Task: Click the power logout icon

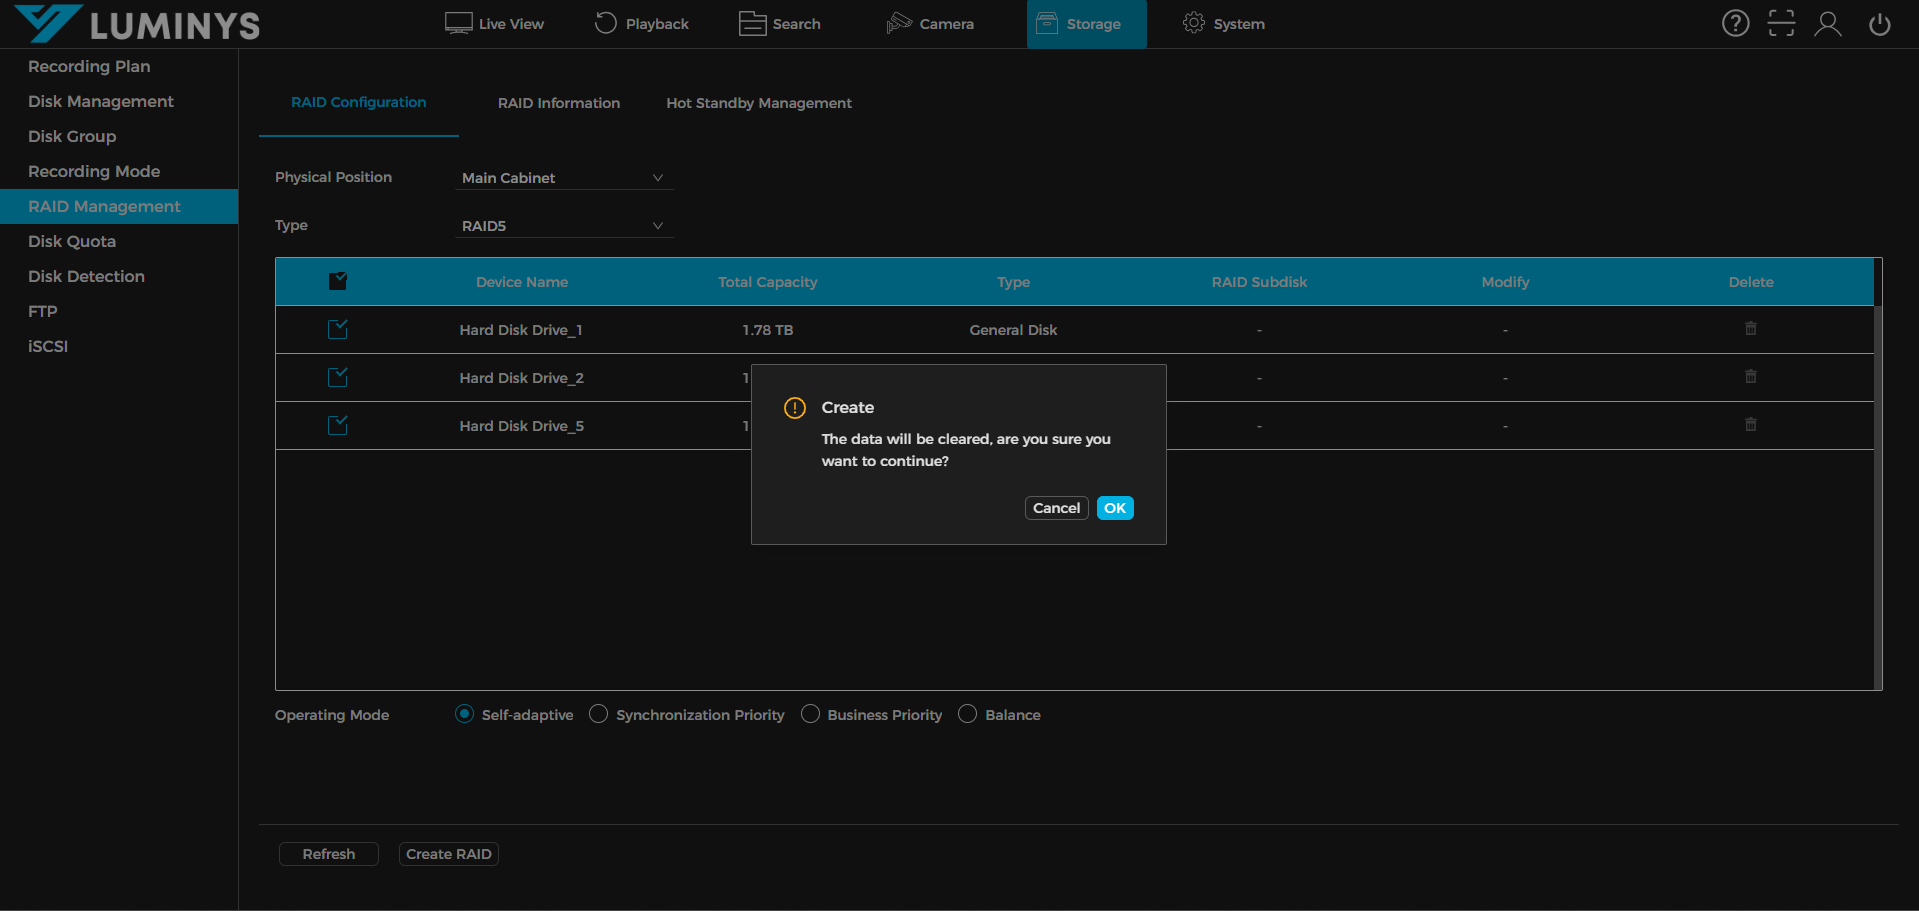Action: [x=1879, y=24]
